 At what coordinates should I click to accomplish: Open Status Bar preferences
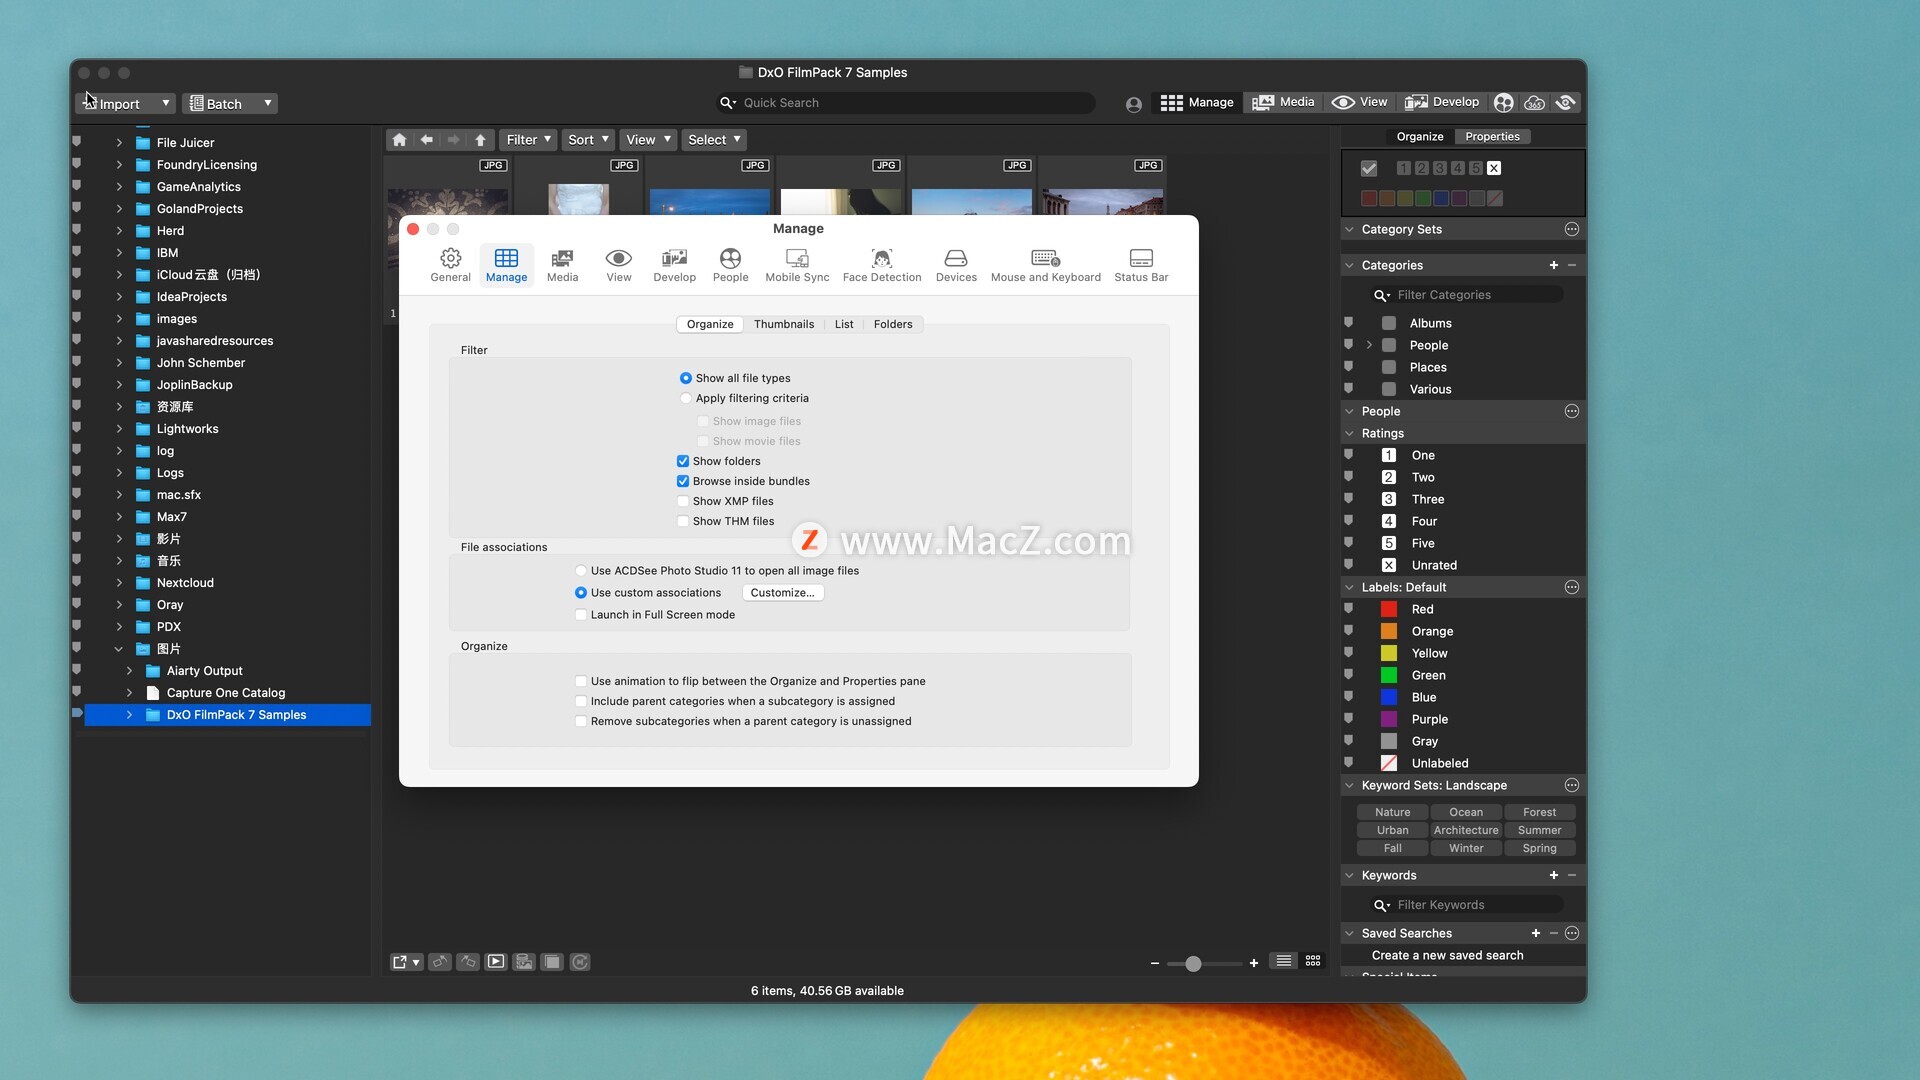(1141, 265)
